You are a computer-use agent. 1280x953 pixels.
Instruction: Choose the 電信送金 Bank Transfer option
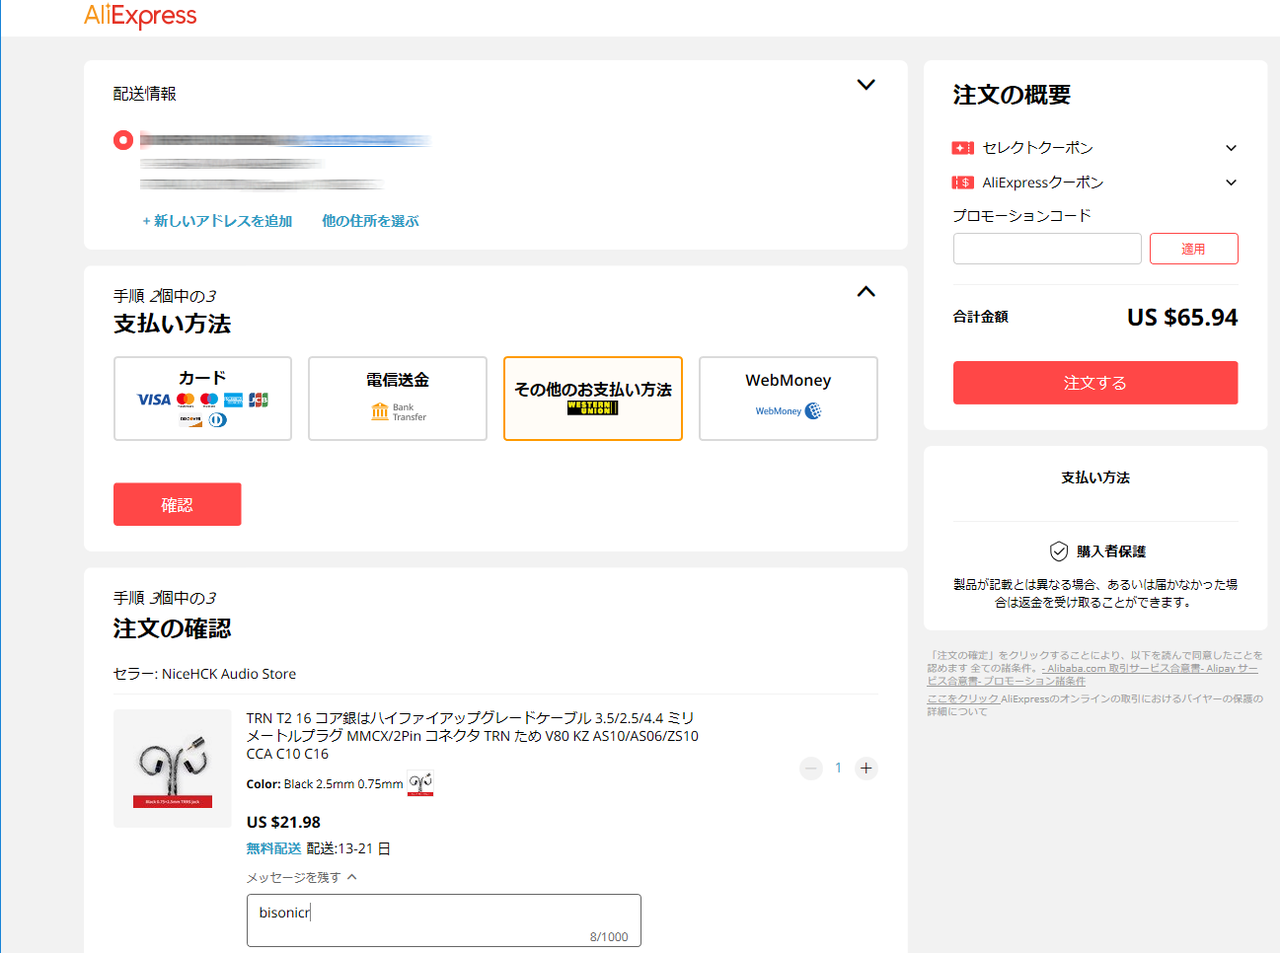coord(398,398)
